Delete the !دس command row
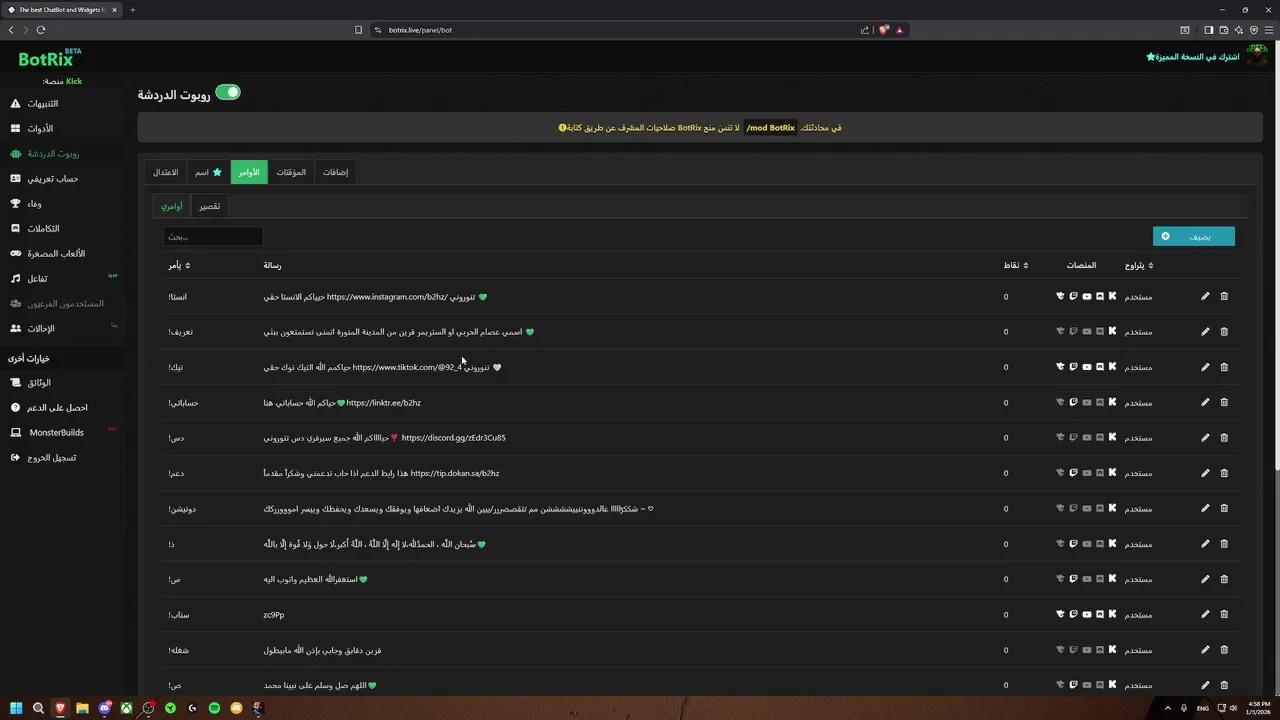 click(1224, 437)
